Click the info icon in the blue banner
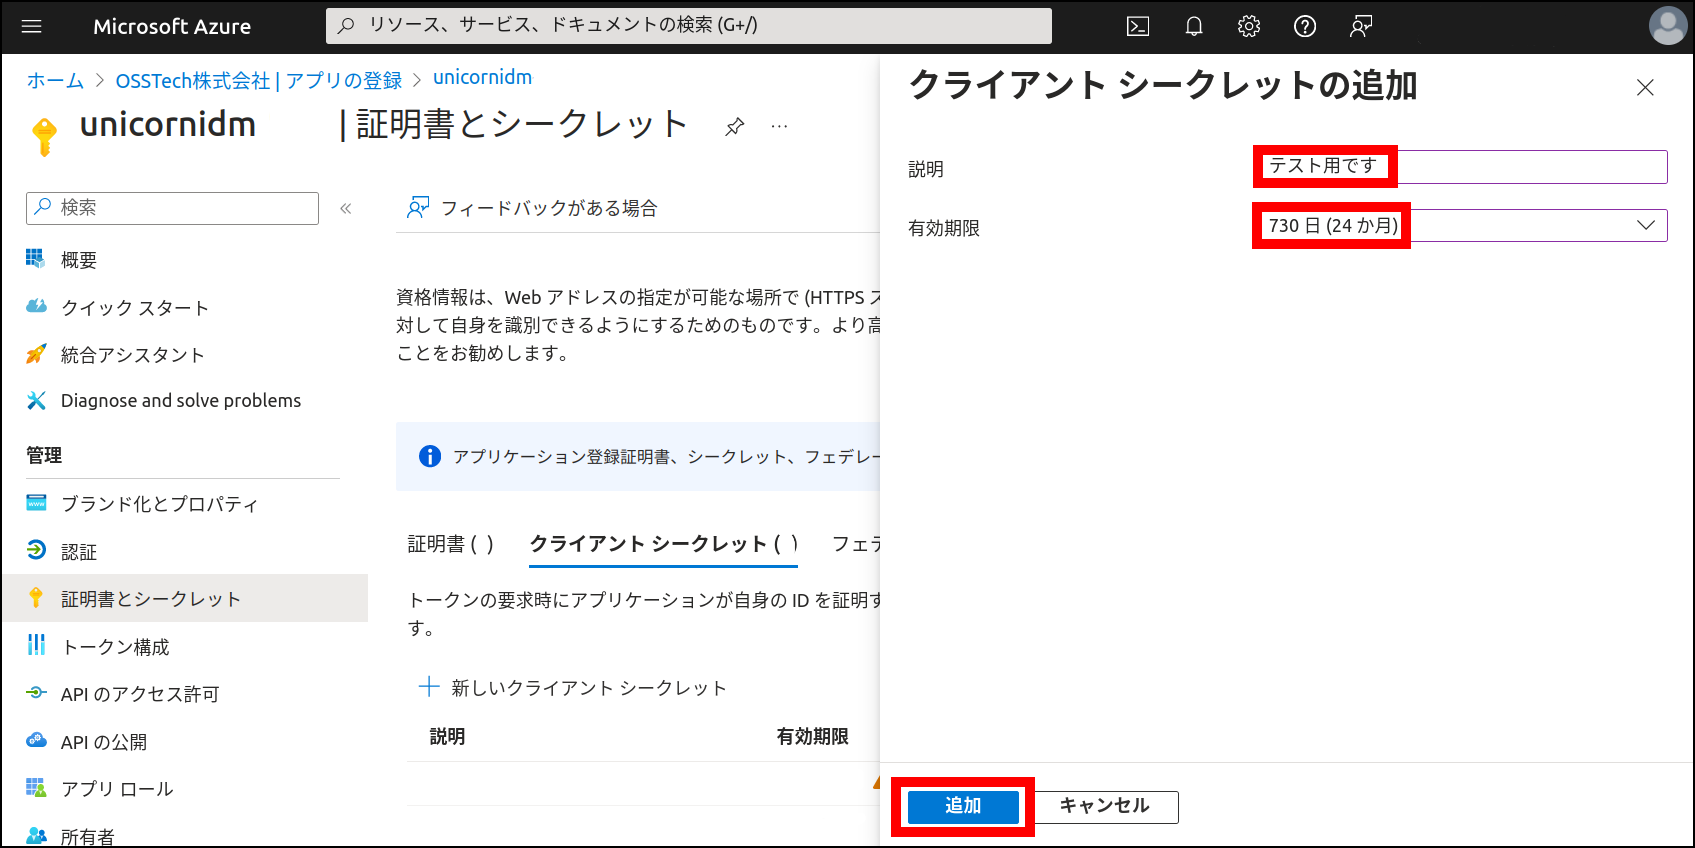 pos(430,456)
